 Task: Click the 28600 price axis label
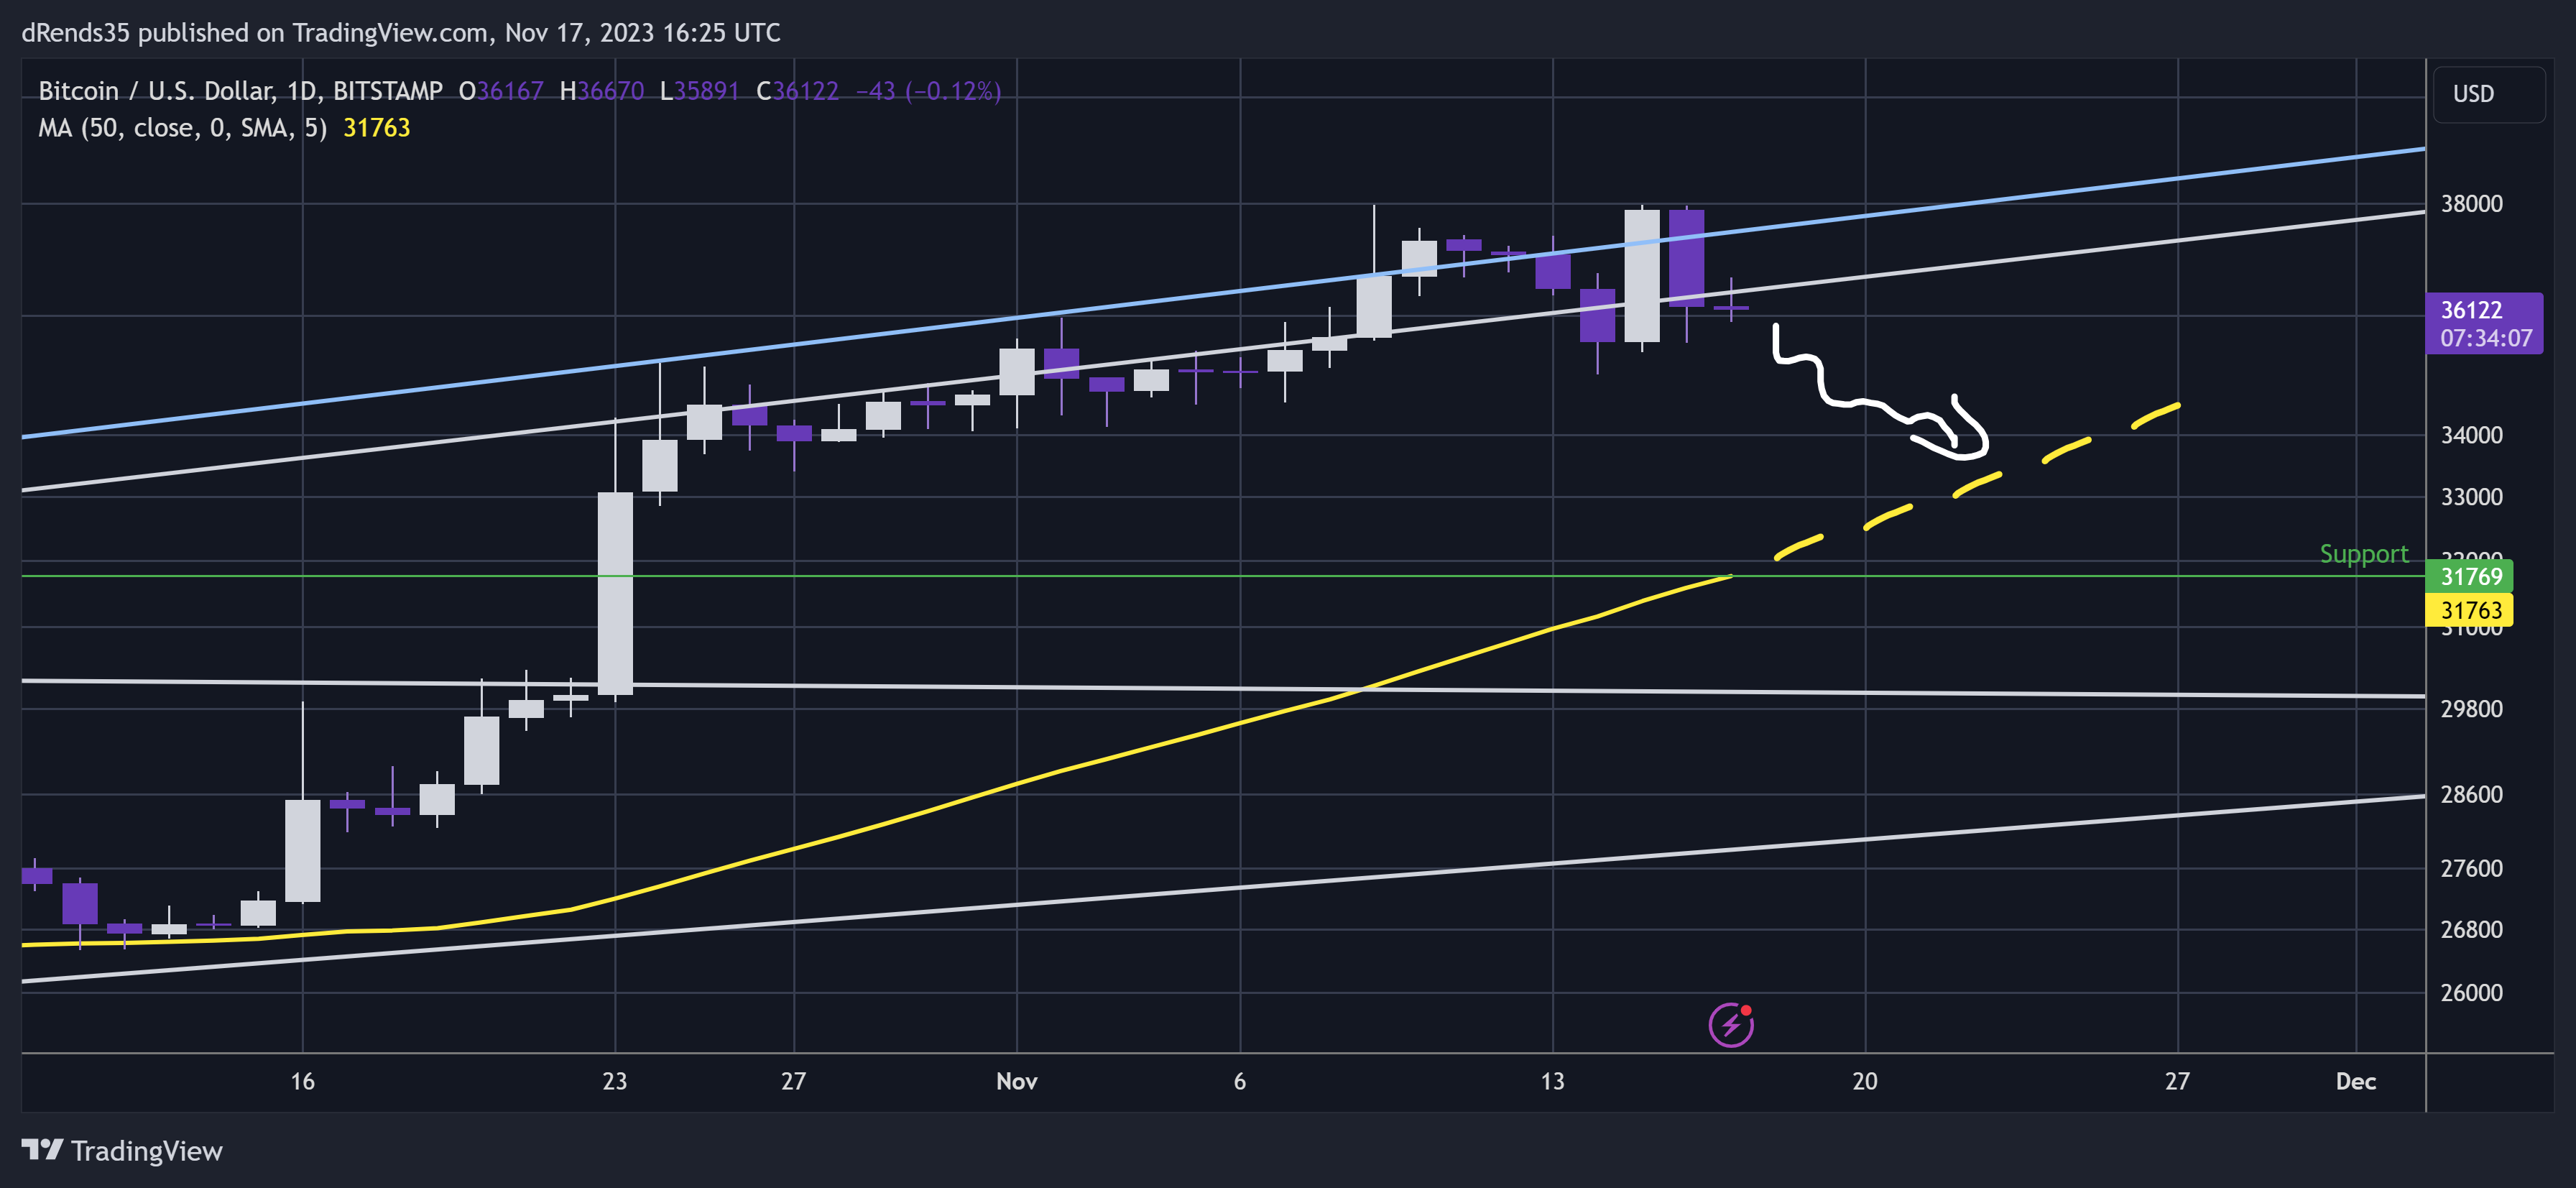[2471, 795]
